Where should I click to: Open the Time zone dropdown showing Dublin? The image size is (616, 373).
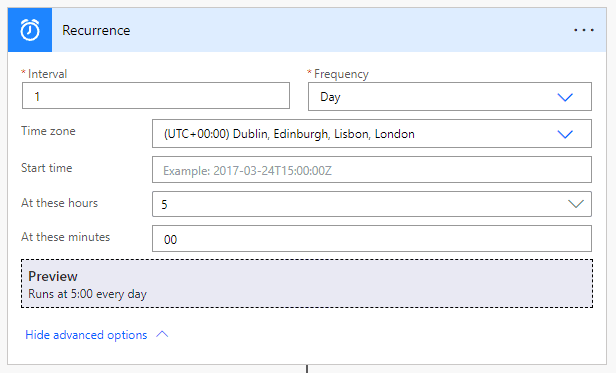[372, 134]
